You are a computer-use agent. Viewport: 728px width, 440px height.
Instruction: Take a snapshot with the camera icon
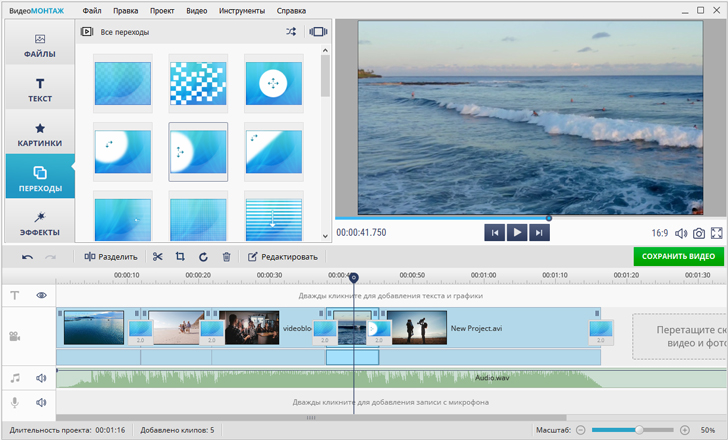(699, 233)
